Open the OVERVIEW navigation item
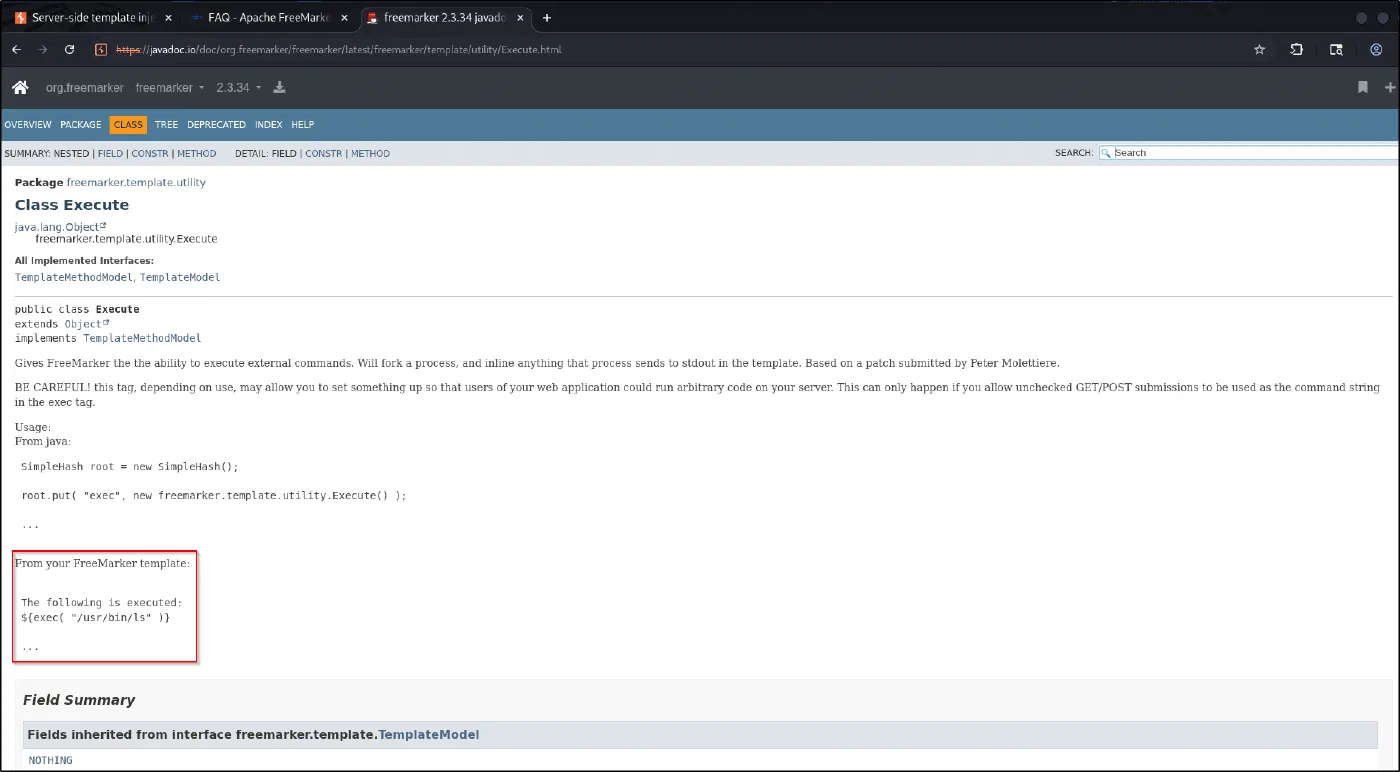Image resolution: width=1400 pixels, height=772 pixels. (28, 125)
